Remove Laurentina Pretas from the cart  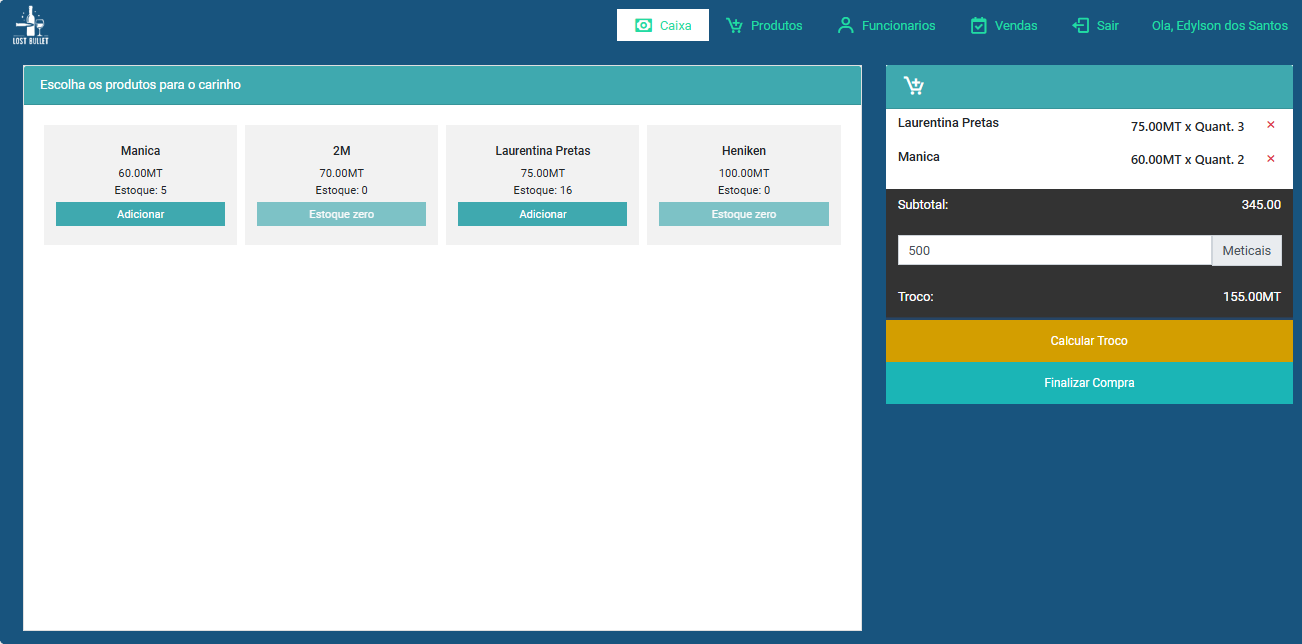point(1270,125)
